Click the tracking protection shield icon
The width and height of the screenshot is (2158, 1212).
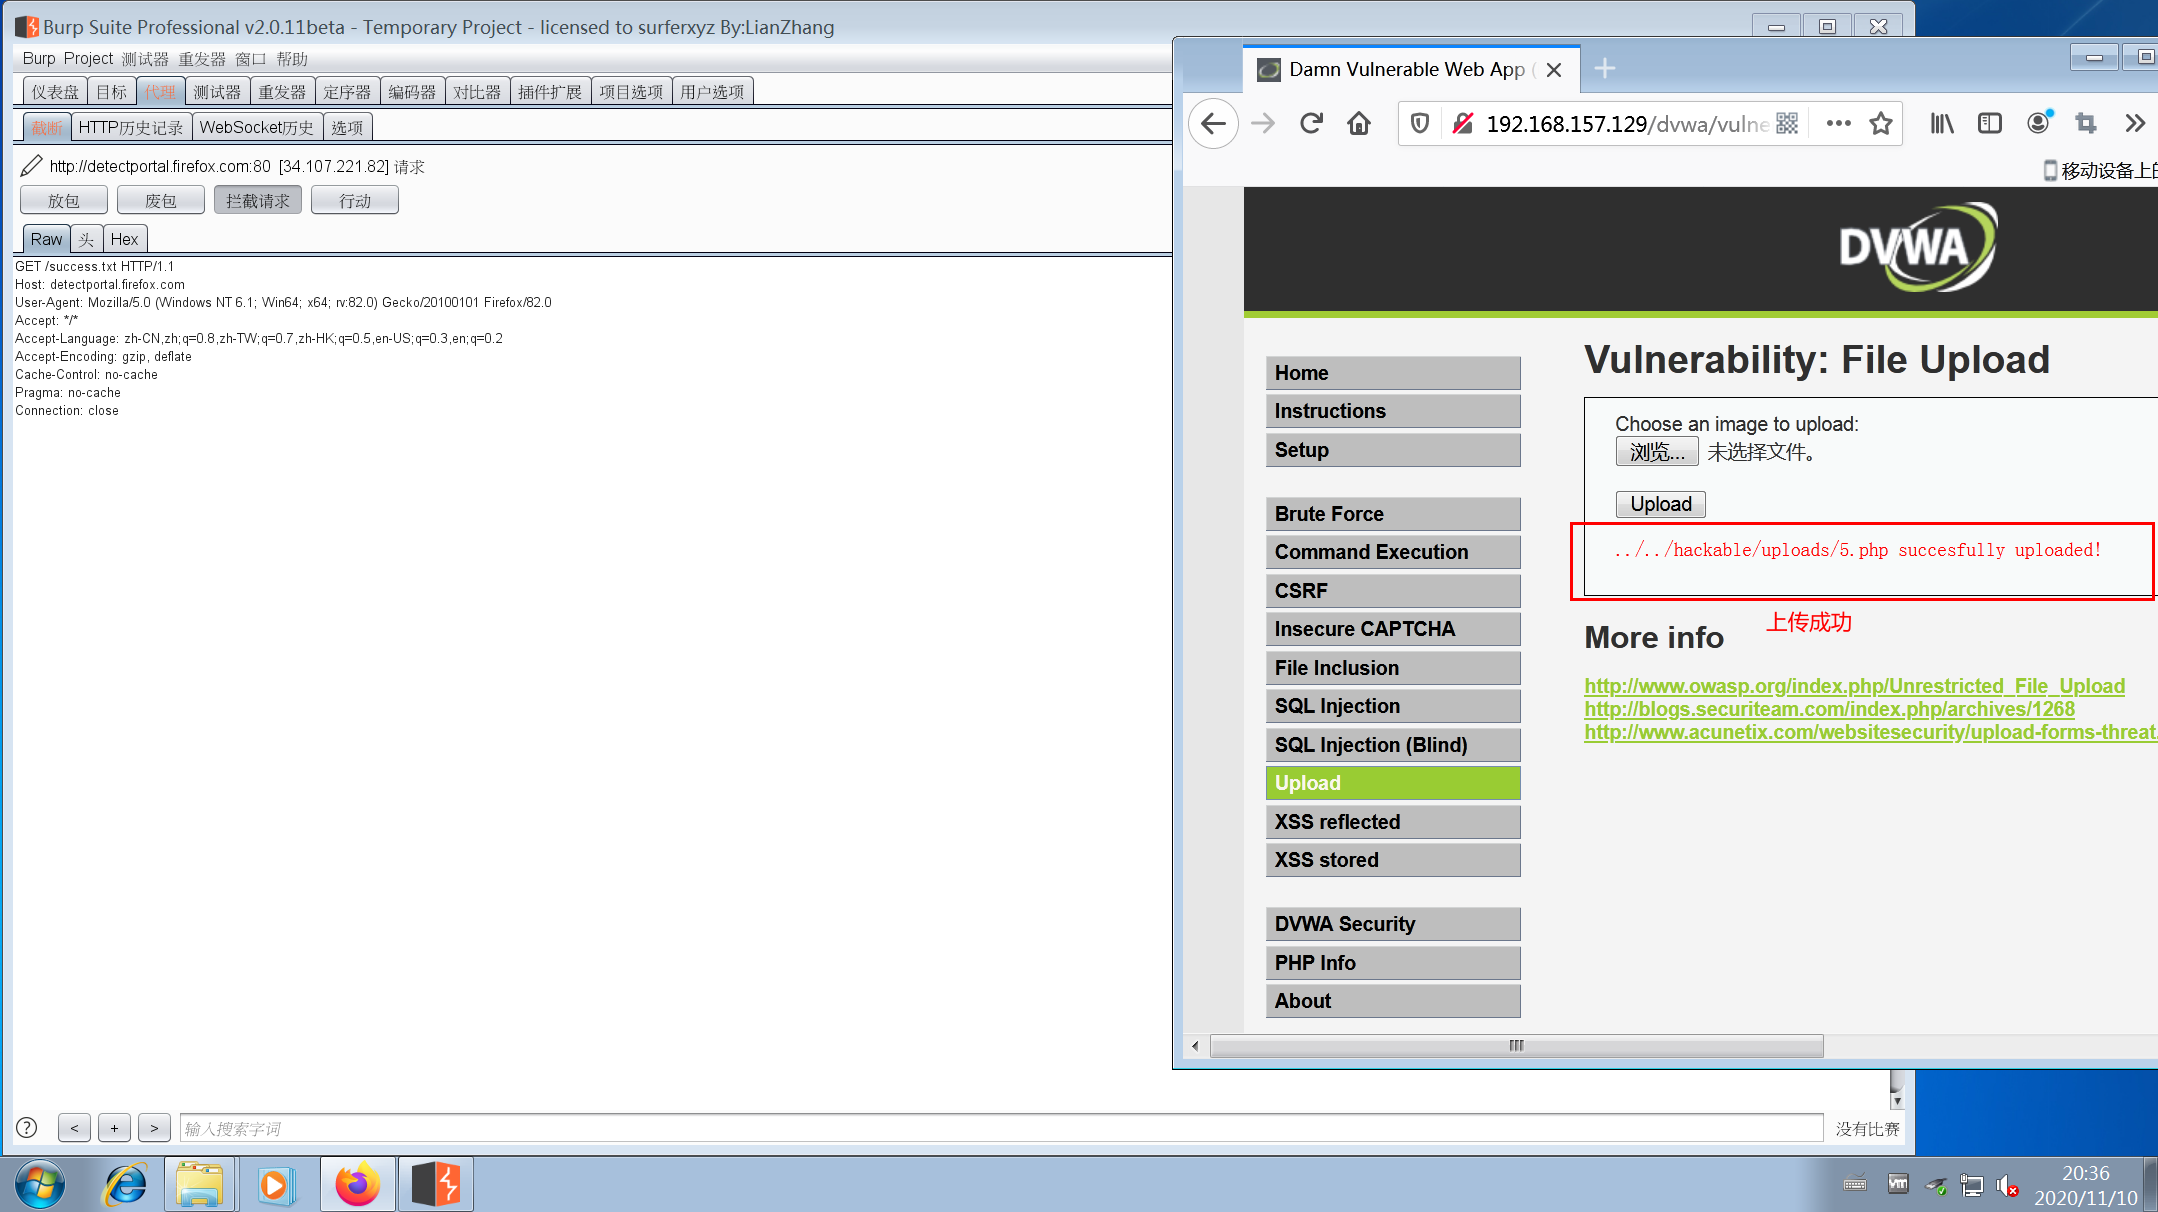point(1419,123)
